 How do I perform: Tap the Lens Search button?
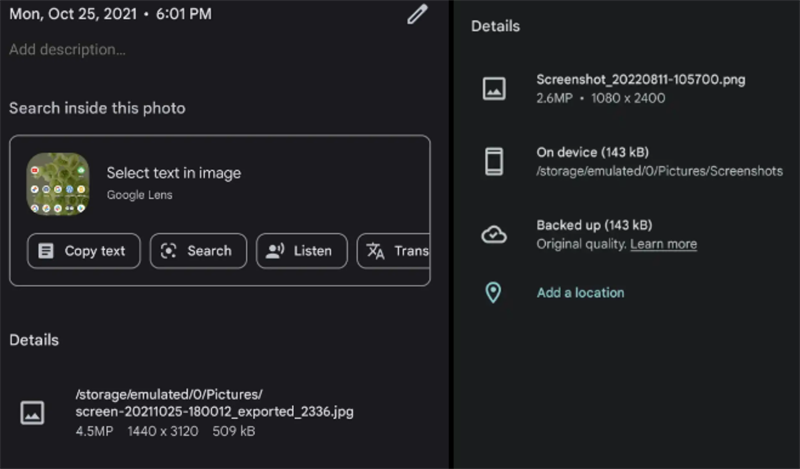point(198,251)
